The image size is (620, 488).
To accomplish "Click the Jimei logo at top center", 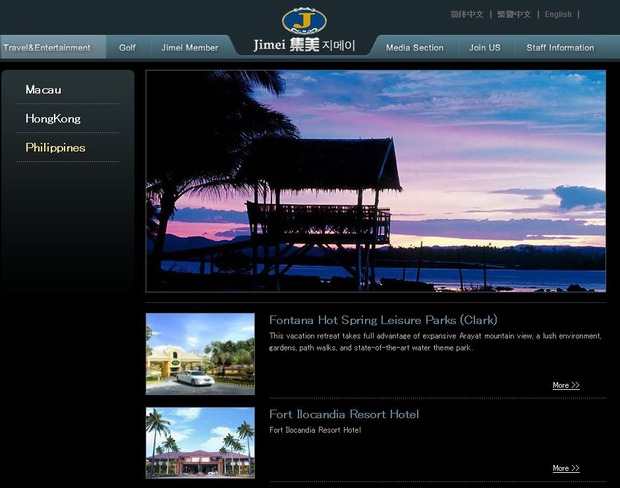I will pos(304,30).
